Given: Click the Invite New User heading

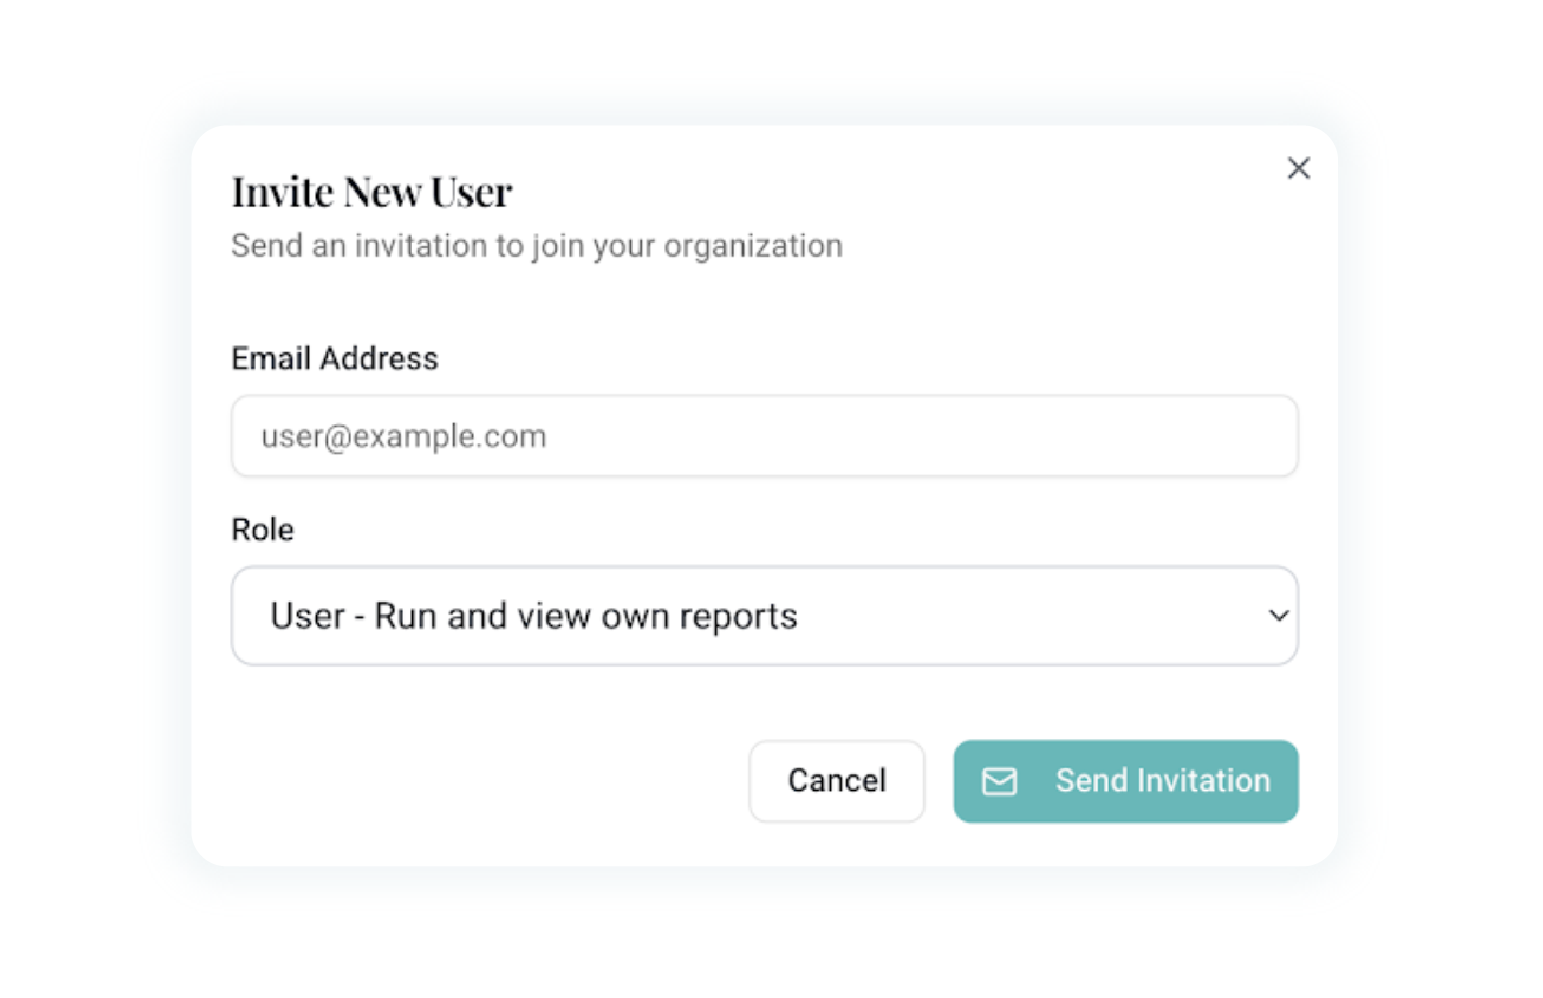Looking at the screenshot, I should [x=372, y=191].
